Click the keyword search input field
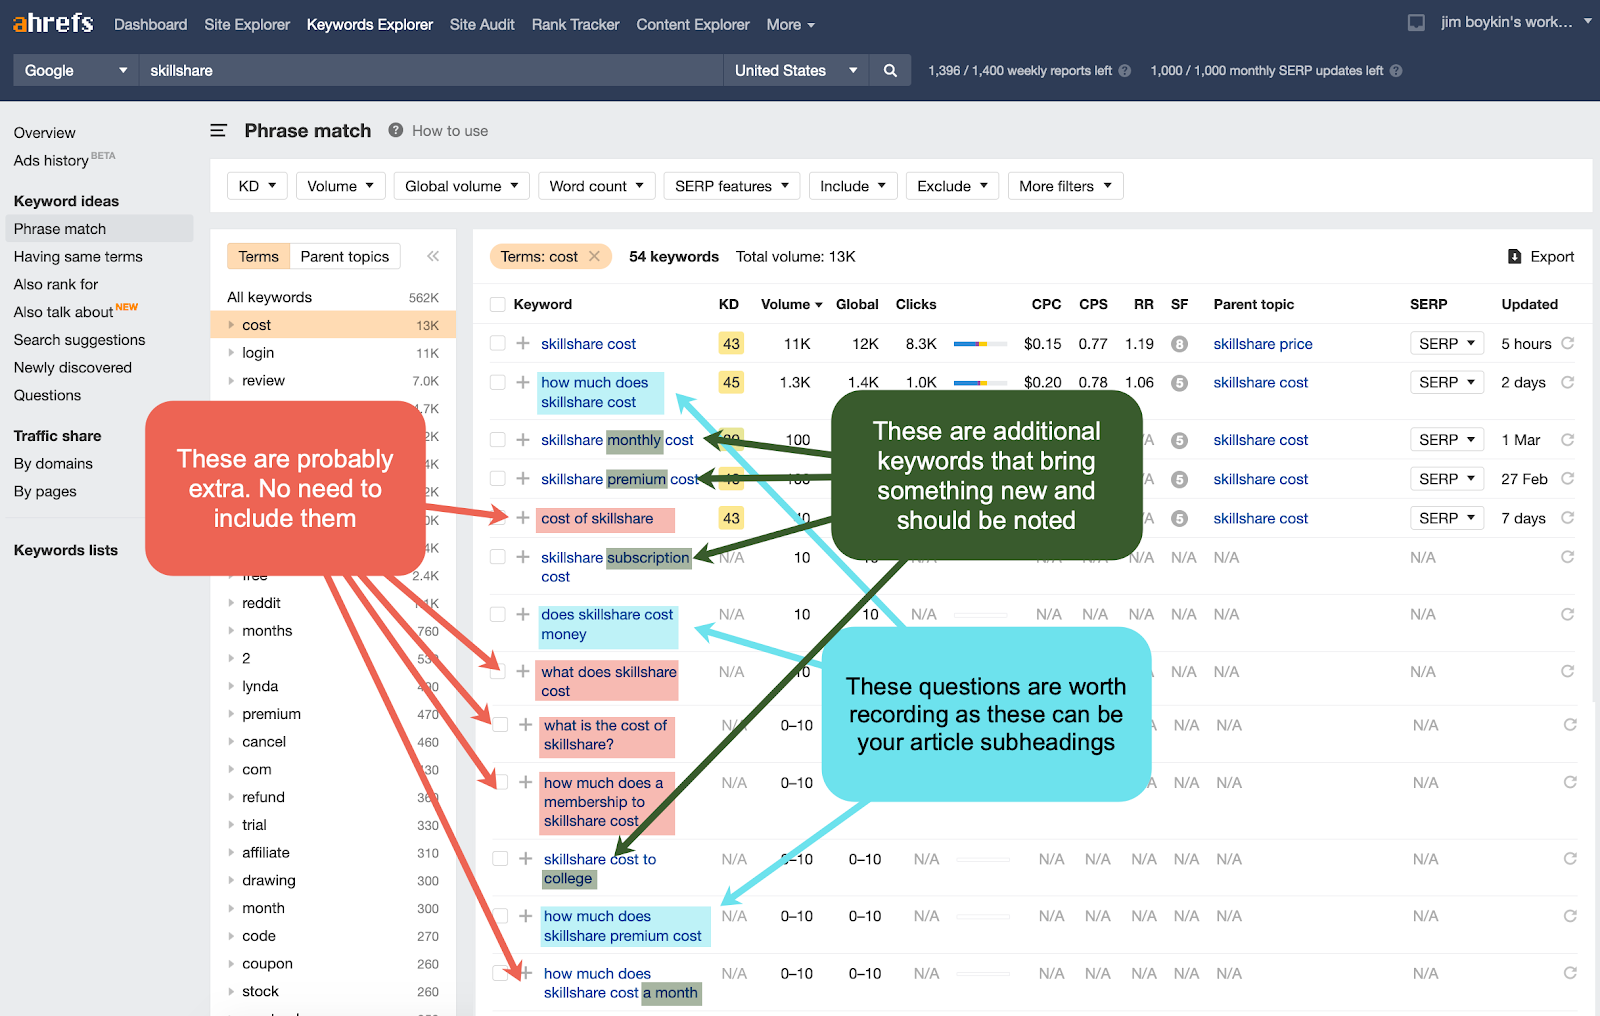Screen dimensions: 1600x1016 coord(431,70)
